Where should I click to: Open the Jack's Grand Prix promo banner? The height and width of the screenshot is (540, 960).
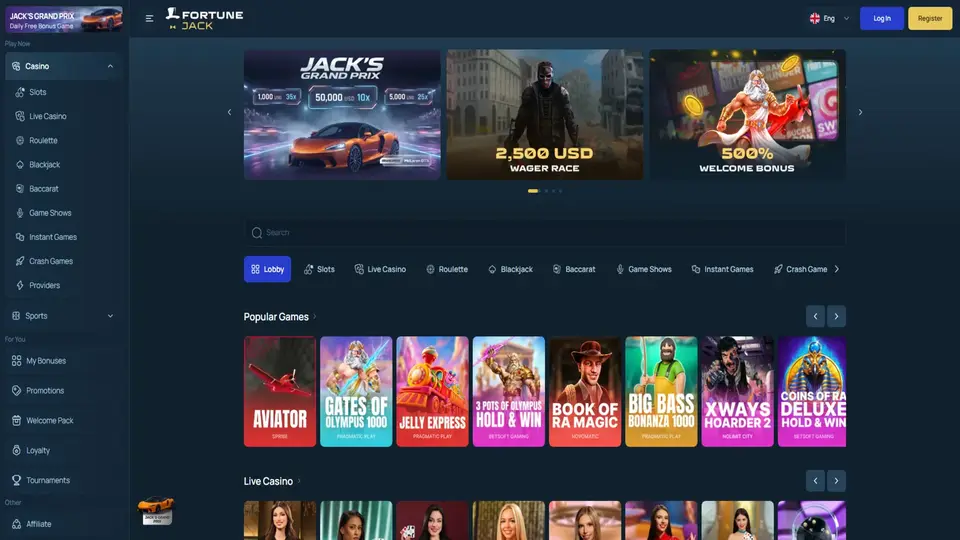click(342, 114)
